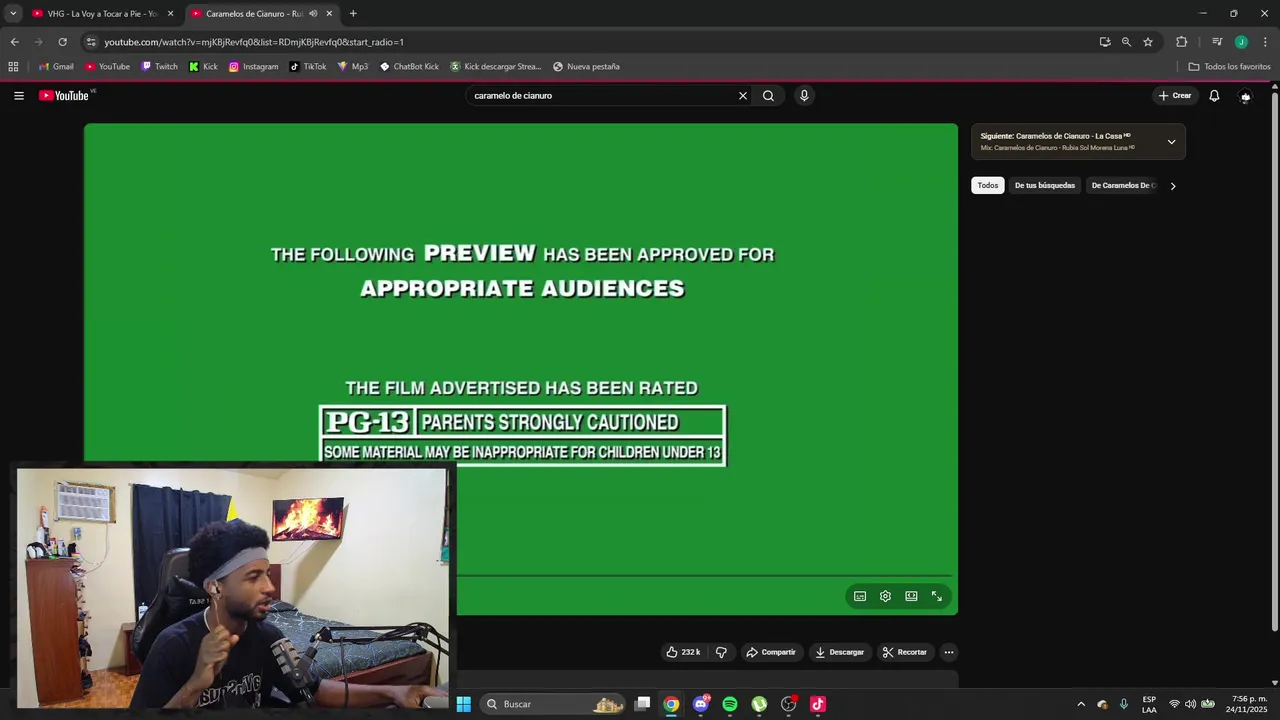The image size is (1280, 720).
Task: Open video player settings gear
Action: tap(885, 596)
